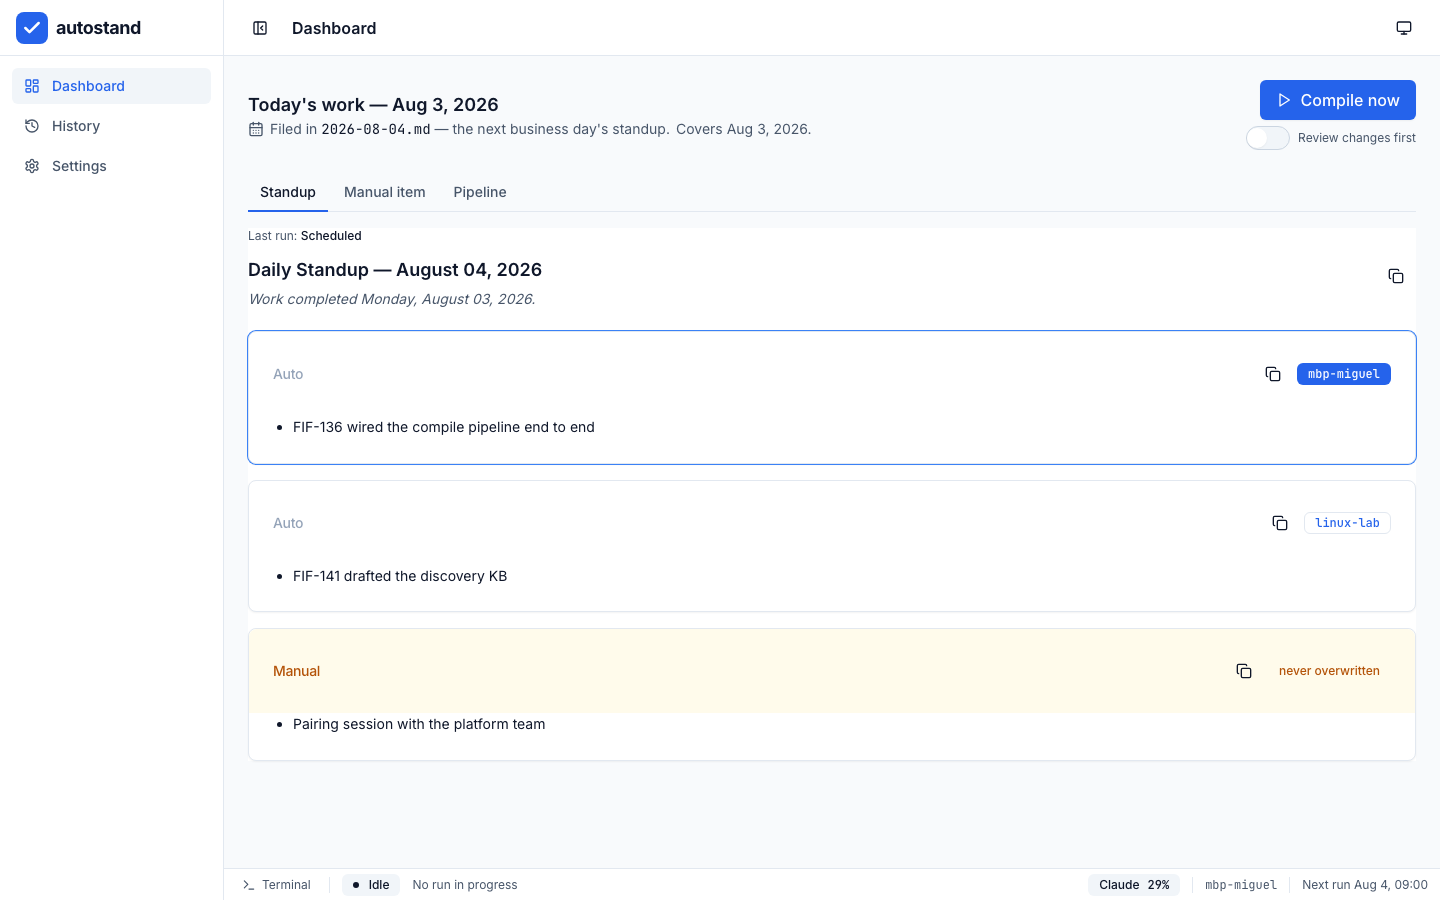Copy the Manual section
Screen dimensions: 1440x900
(1244, 671)
